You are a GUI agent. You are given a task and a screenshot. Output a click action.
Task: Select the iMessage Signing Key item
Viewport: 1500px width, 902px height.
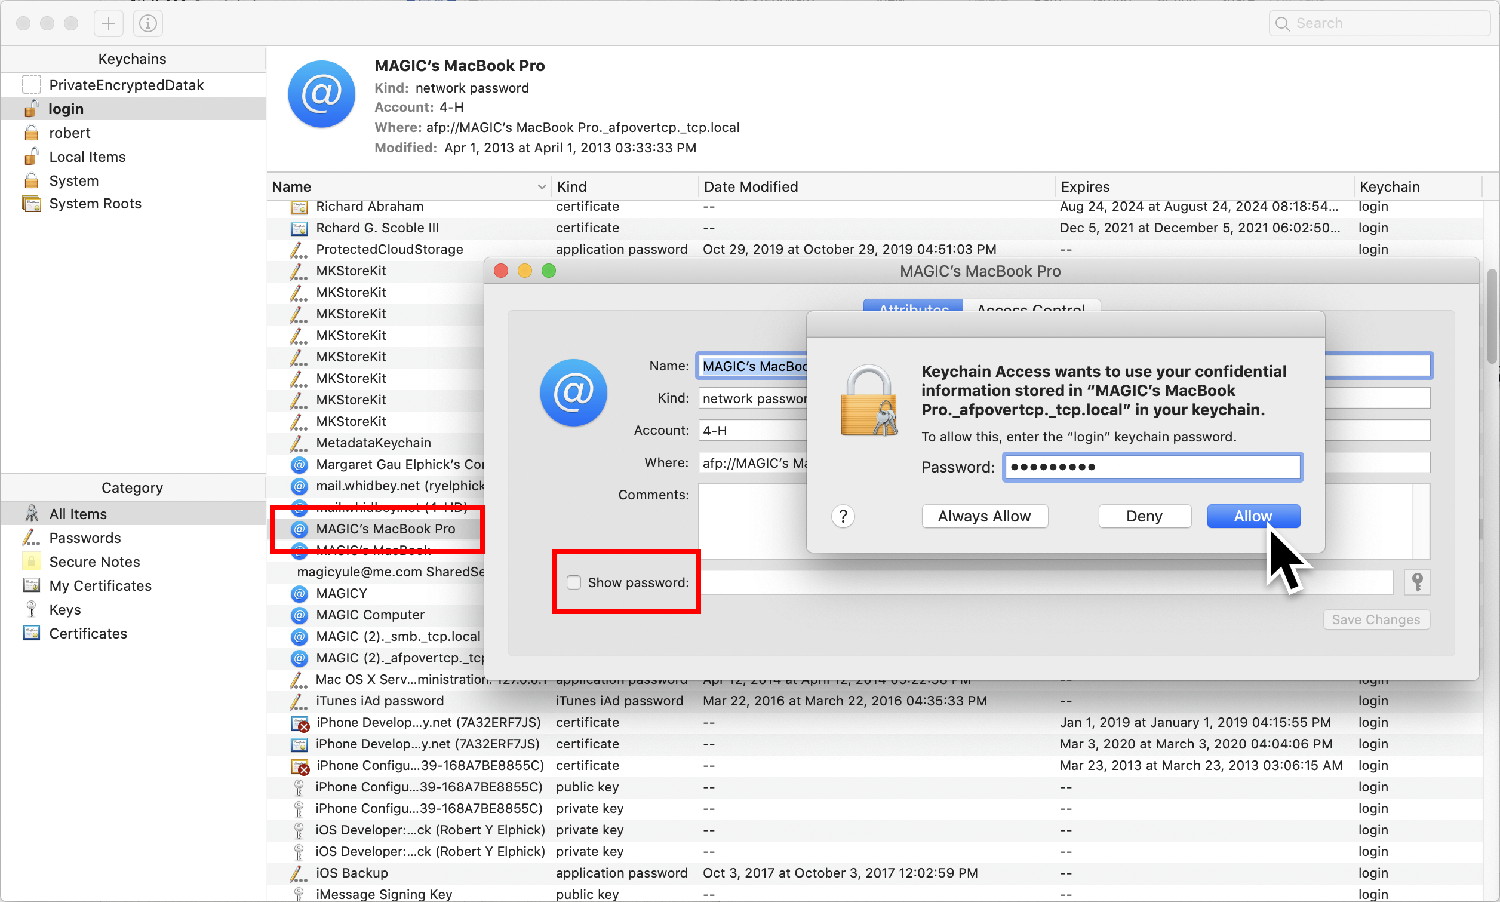tap(875, 895)
